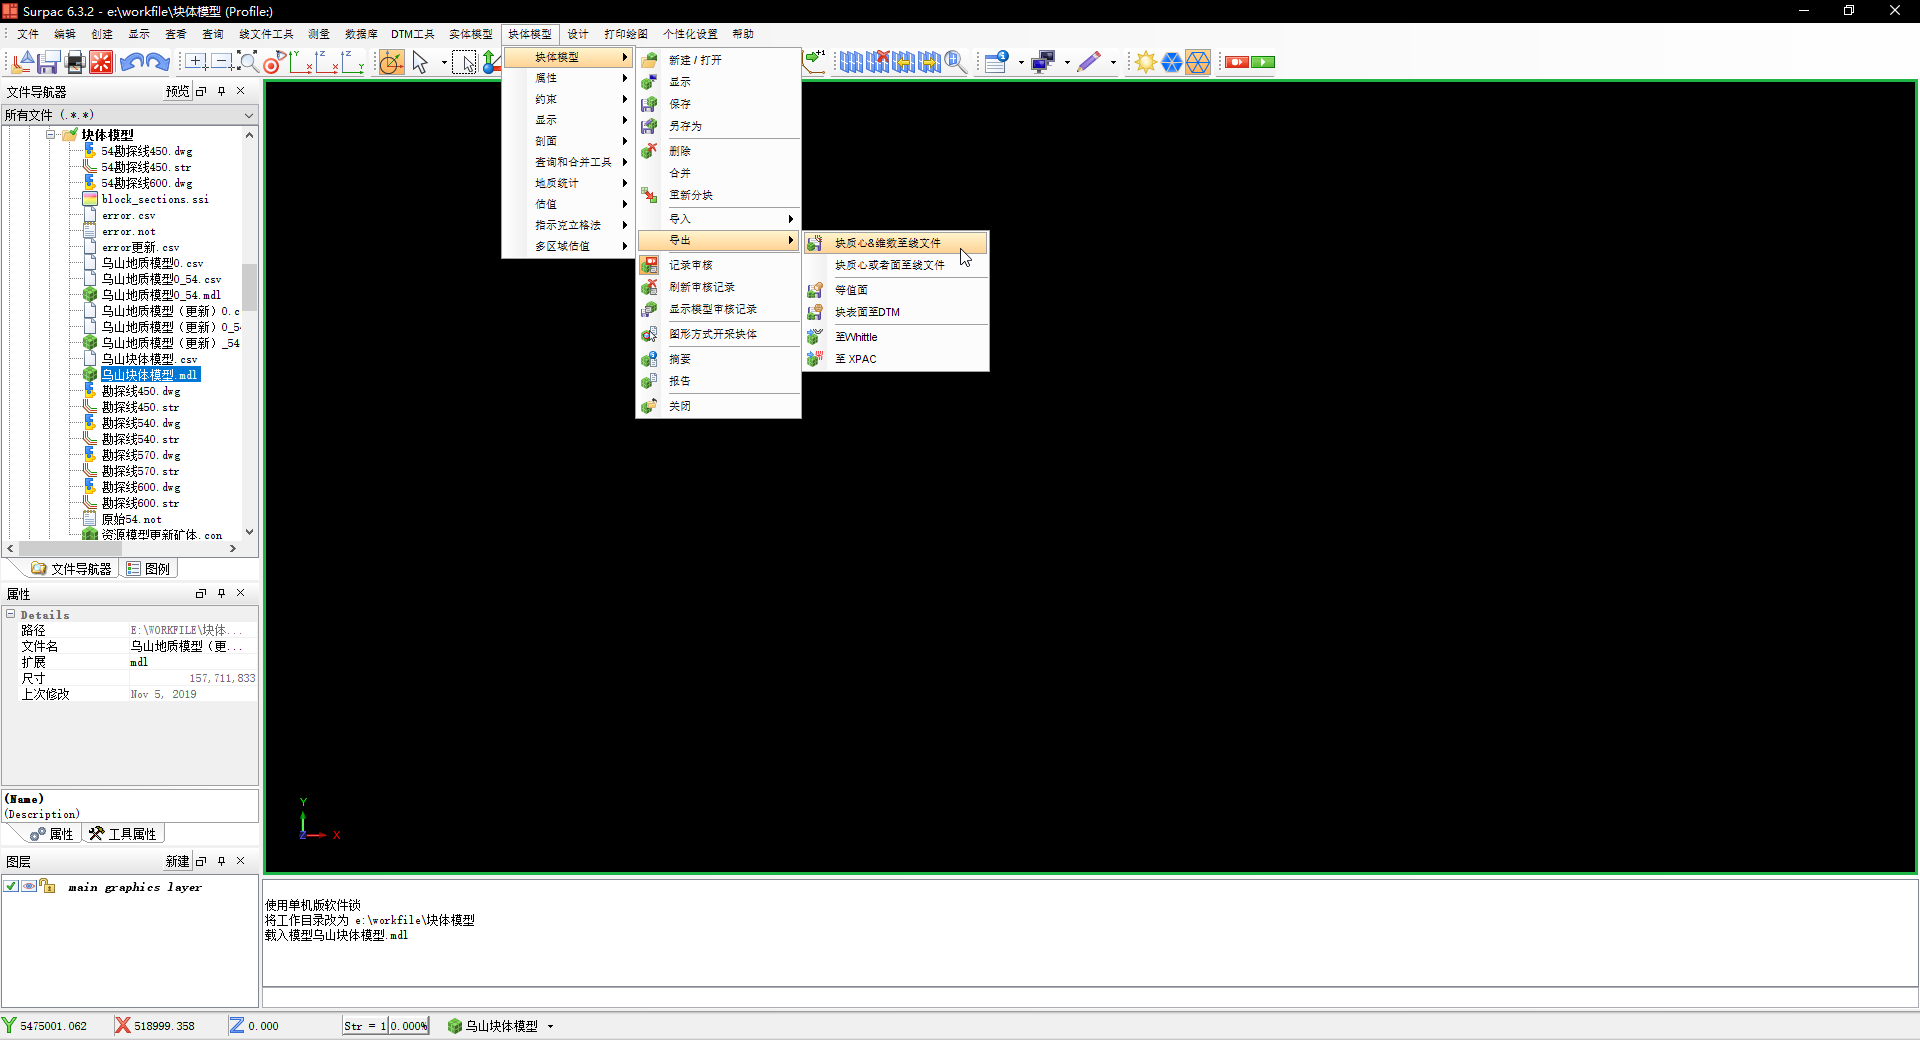Viewport: 1920px width, 1040px height.
Task: Select the next section arrow icon
Action: pyautogui.click(x=929, y=62)
